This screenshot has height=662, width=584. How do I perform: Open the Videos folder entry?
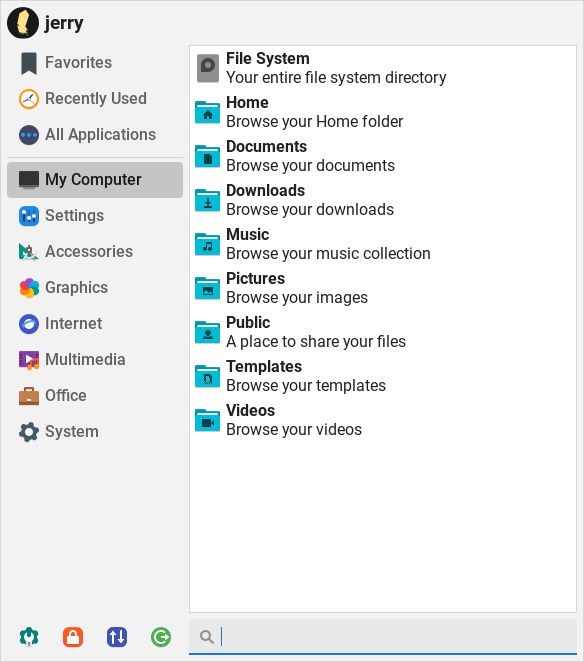coord(383,420)
